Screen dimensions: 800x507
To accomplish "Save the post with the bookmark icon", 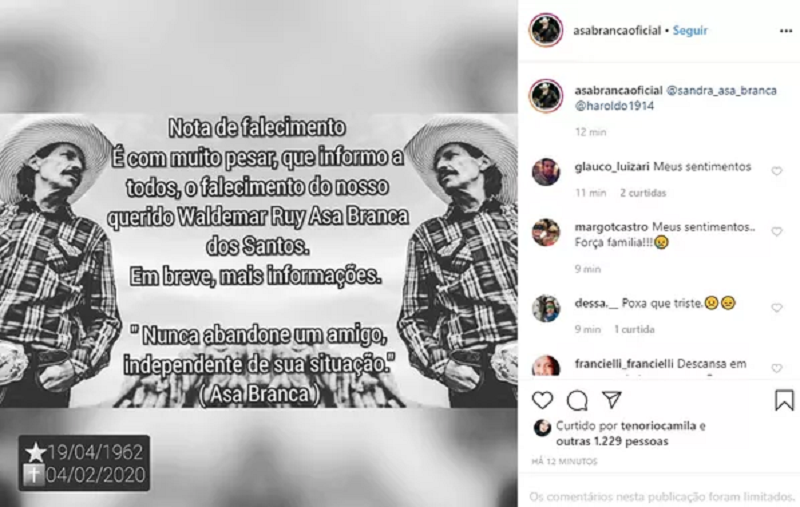I will [x=784, y=400].
